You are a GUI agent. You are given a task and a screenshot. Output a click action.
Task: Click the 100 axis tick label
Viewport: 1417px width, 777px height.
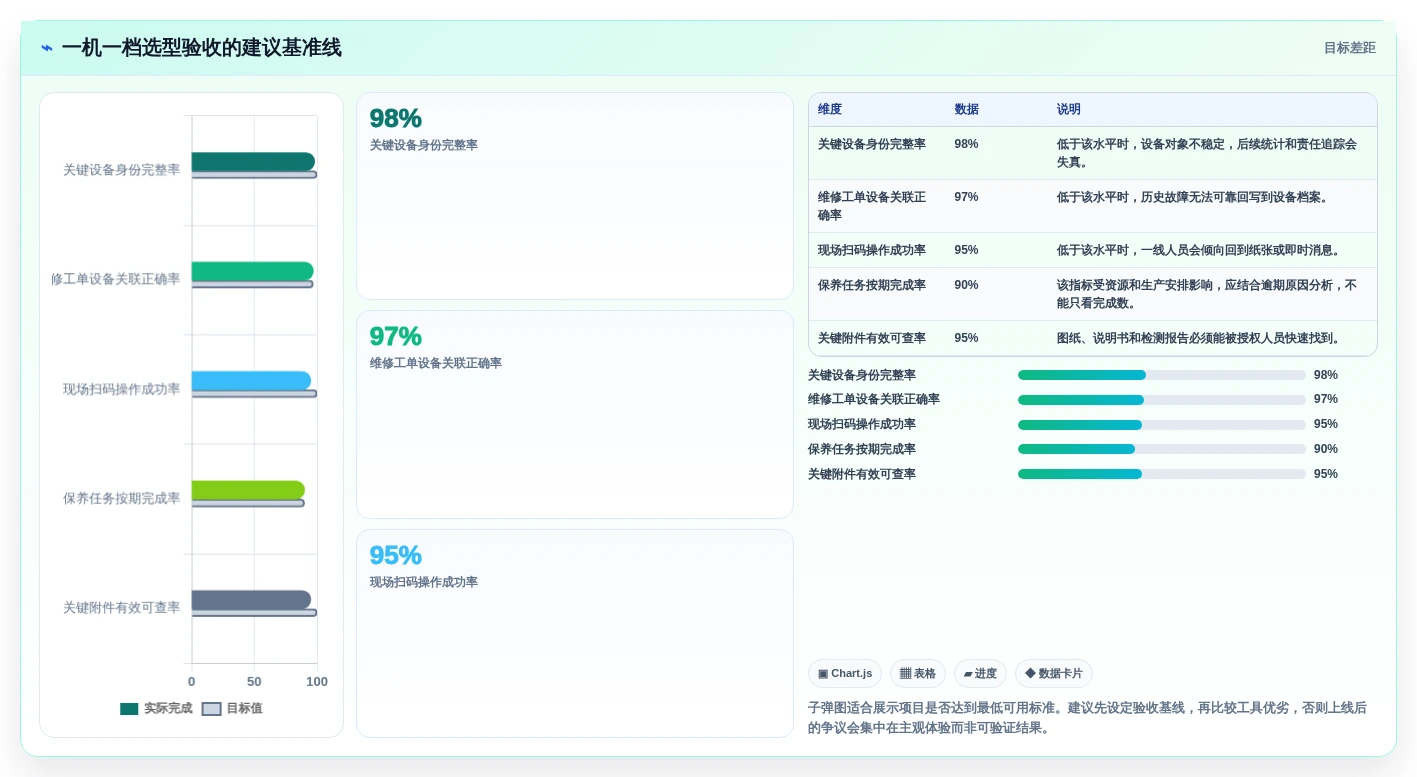pos(317,682)
